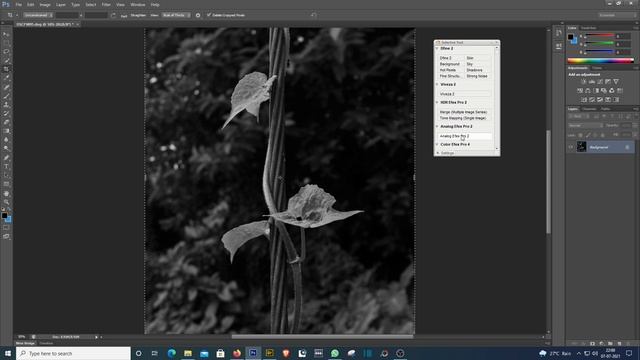Viewport: 640px width, 360px height.
Task: Collapse the Color Efex Pro 4 section
Action: (x=437, y=144)
